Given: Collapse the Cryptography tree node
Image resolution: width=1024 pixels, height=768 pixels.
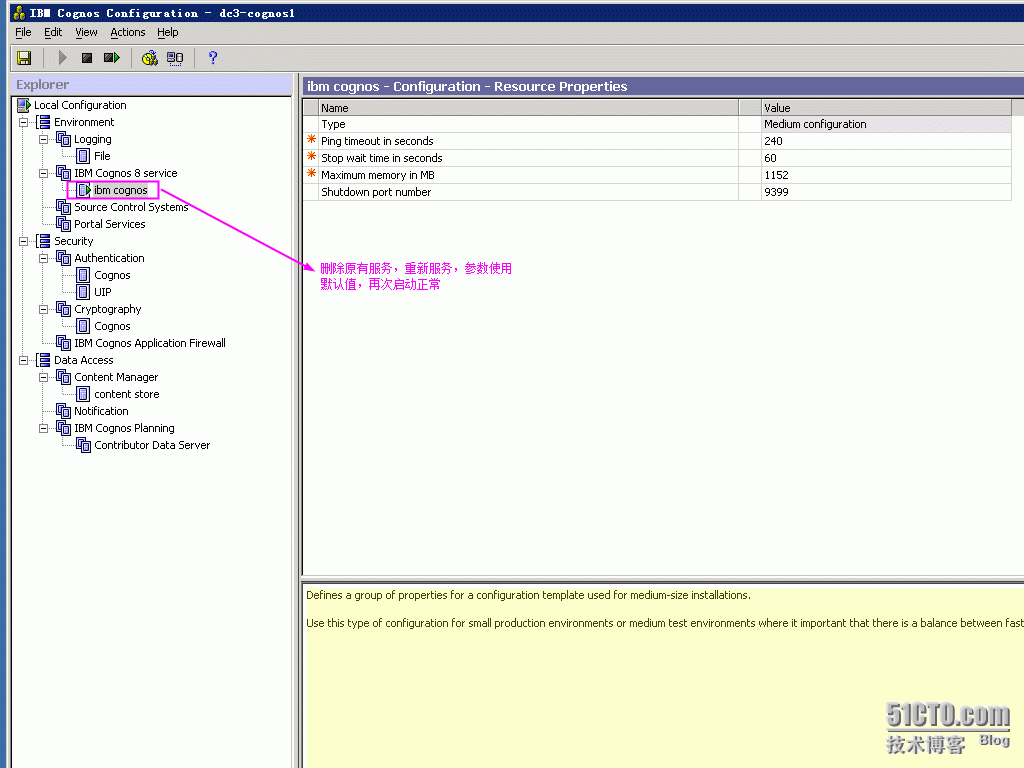Looking at the screenshot, I should 43,309.
